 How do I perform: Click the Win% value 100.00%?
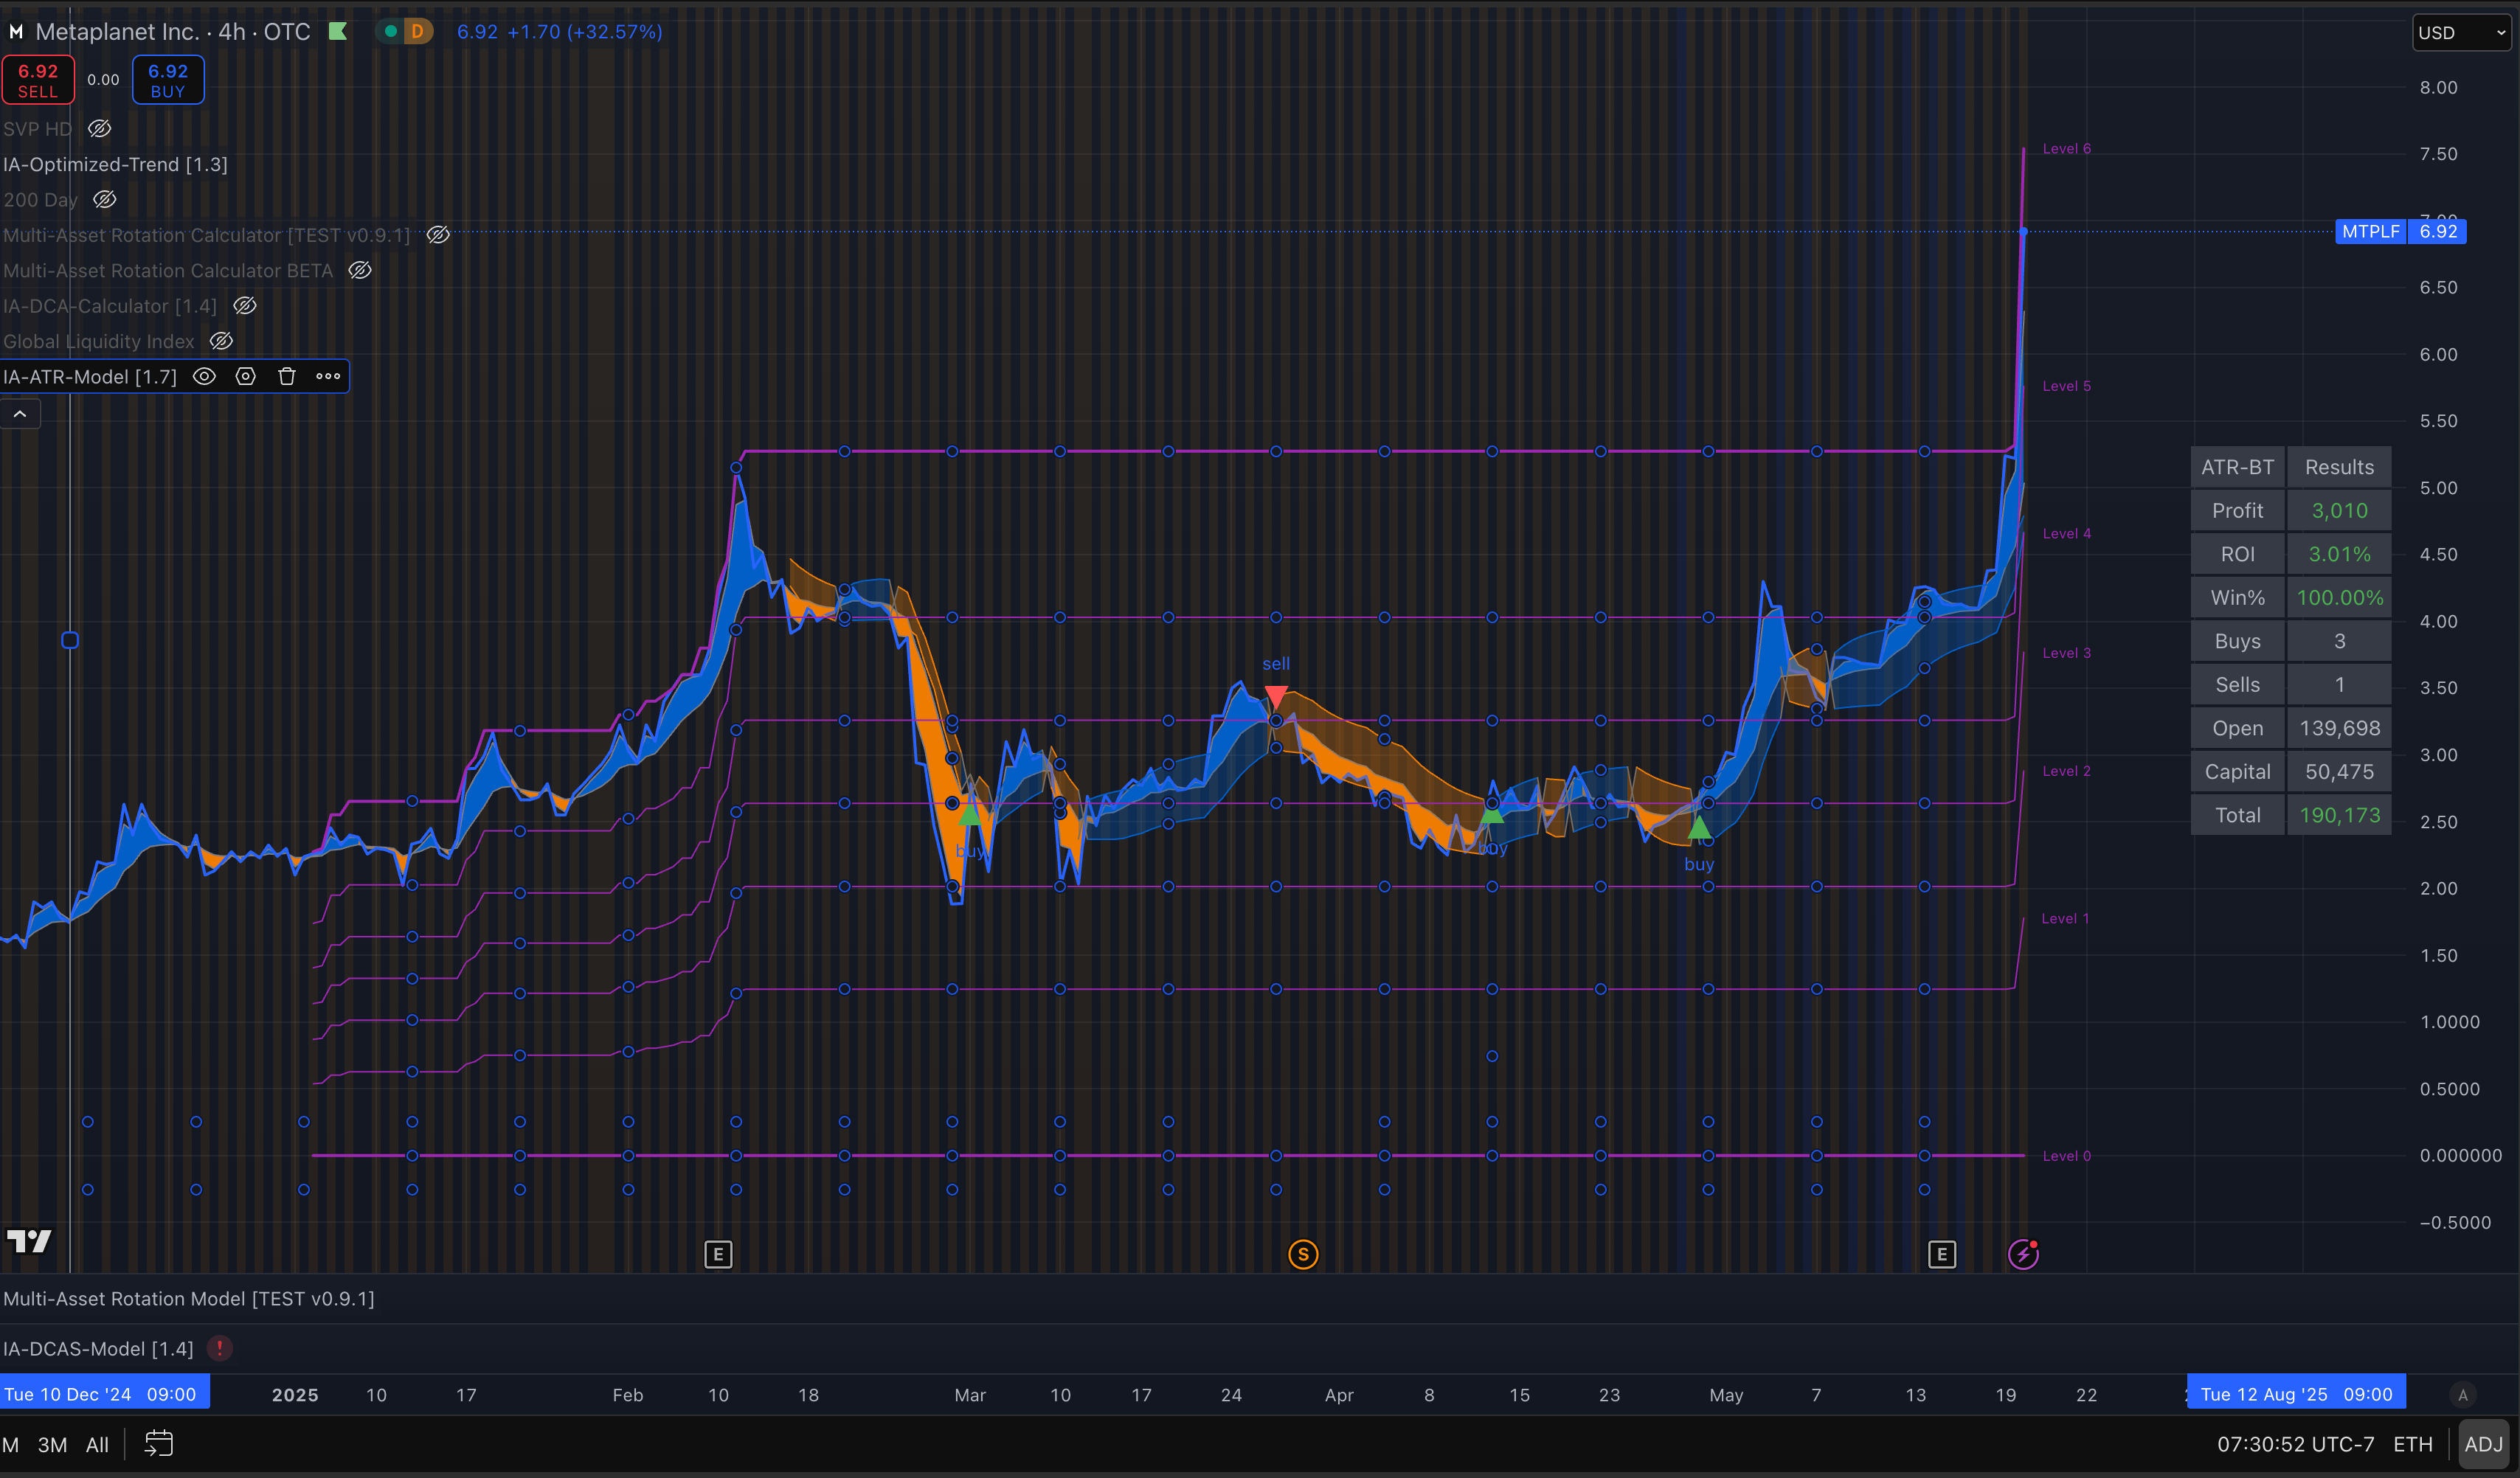click(x=2339, y=597)
